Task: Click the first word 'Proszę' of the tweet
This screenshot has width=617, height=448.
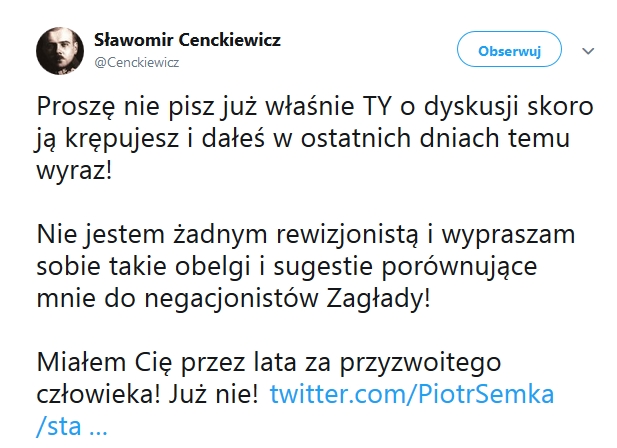Action: click(75, 105)
